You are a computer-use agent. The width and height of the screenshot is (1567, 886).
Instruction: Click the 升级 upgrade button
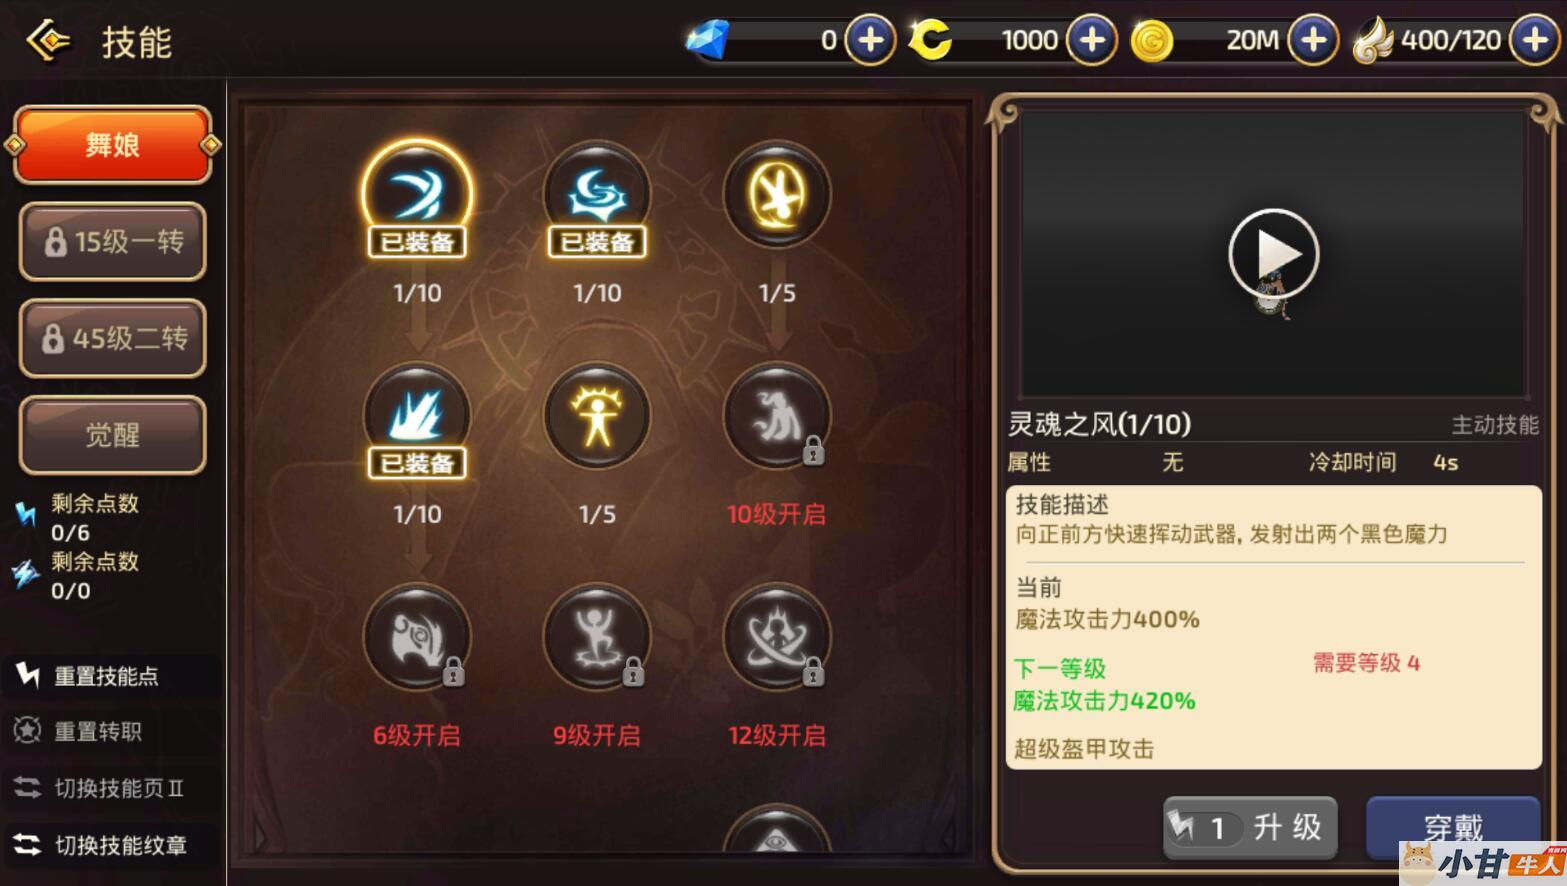tap(1250, 827)
